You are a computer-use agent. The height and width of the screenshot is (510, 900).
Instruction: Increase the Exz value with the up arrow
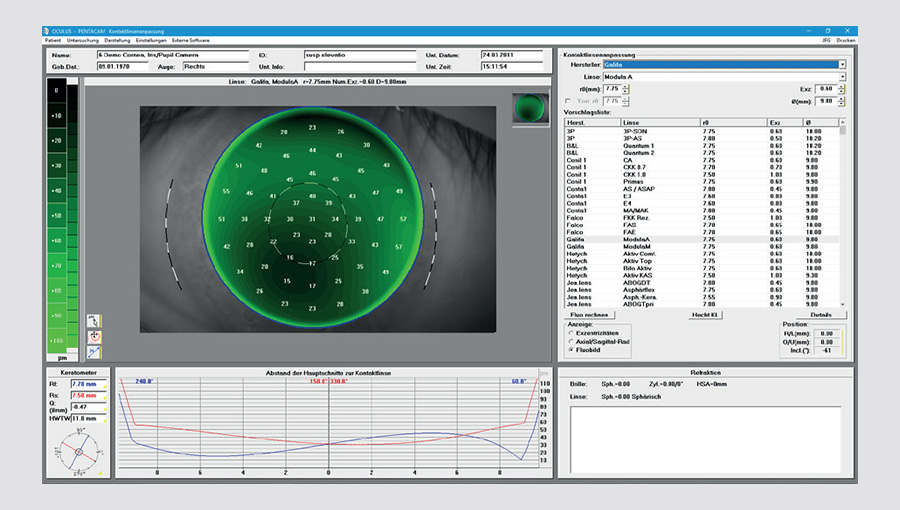841,87
